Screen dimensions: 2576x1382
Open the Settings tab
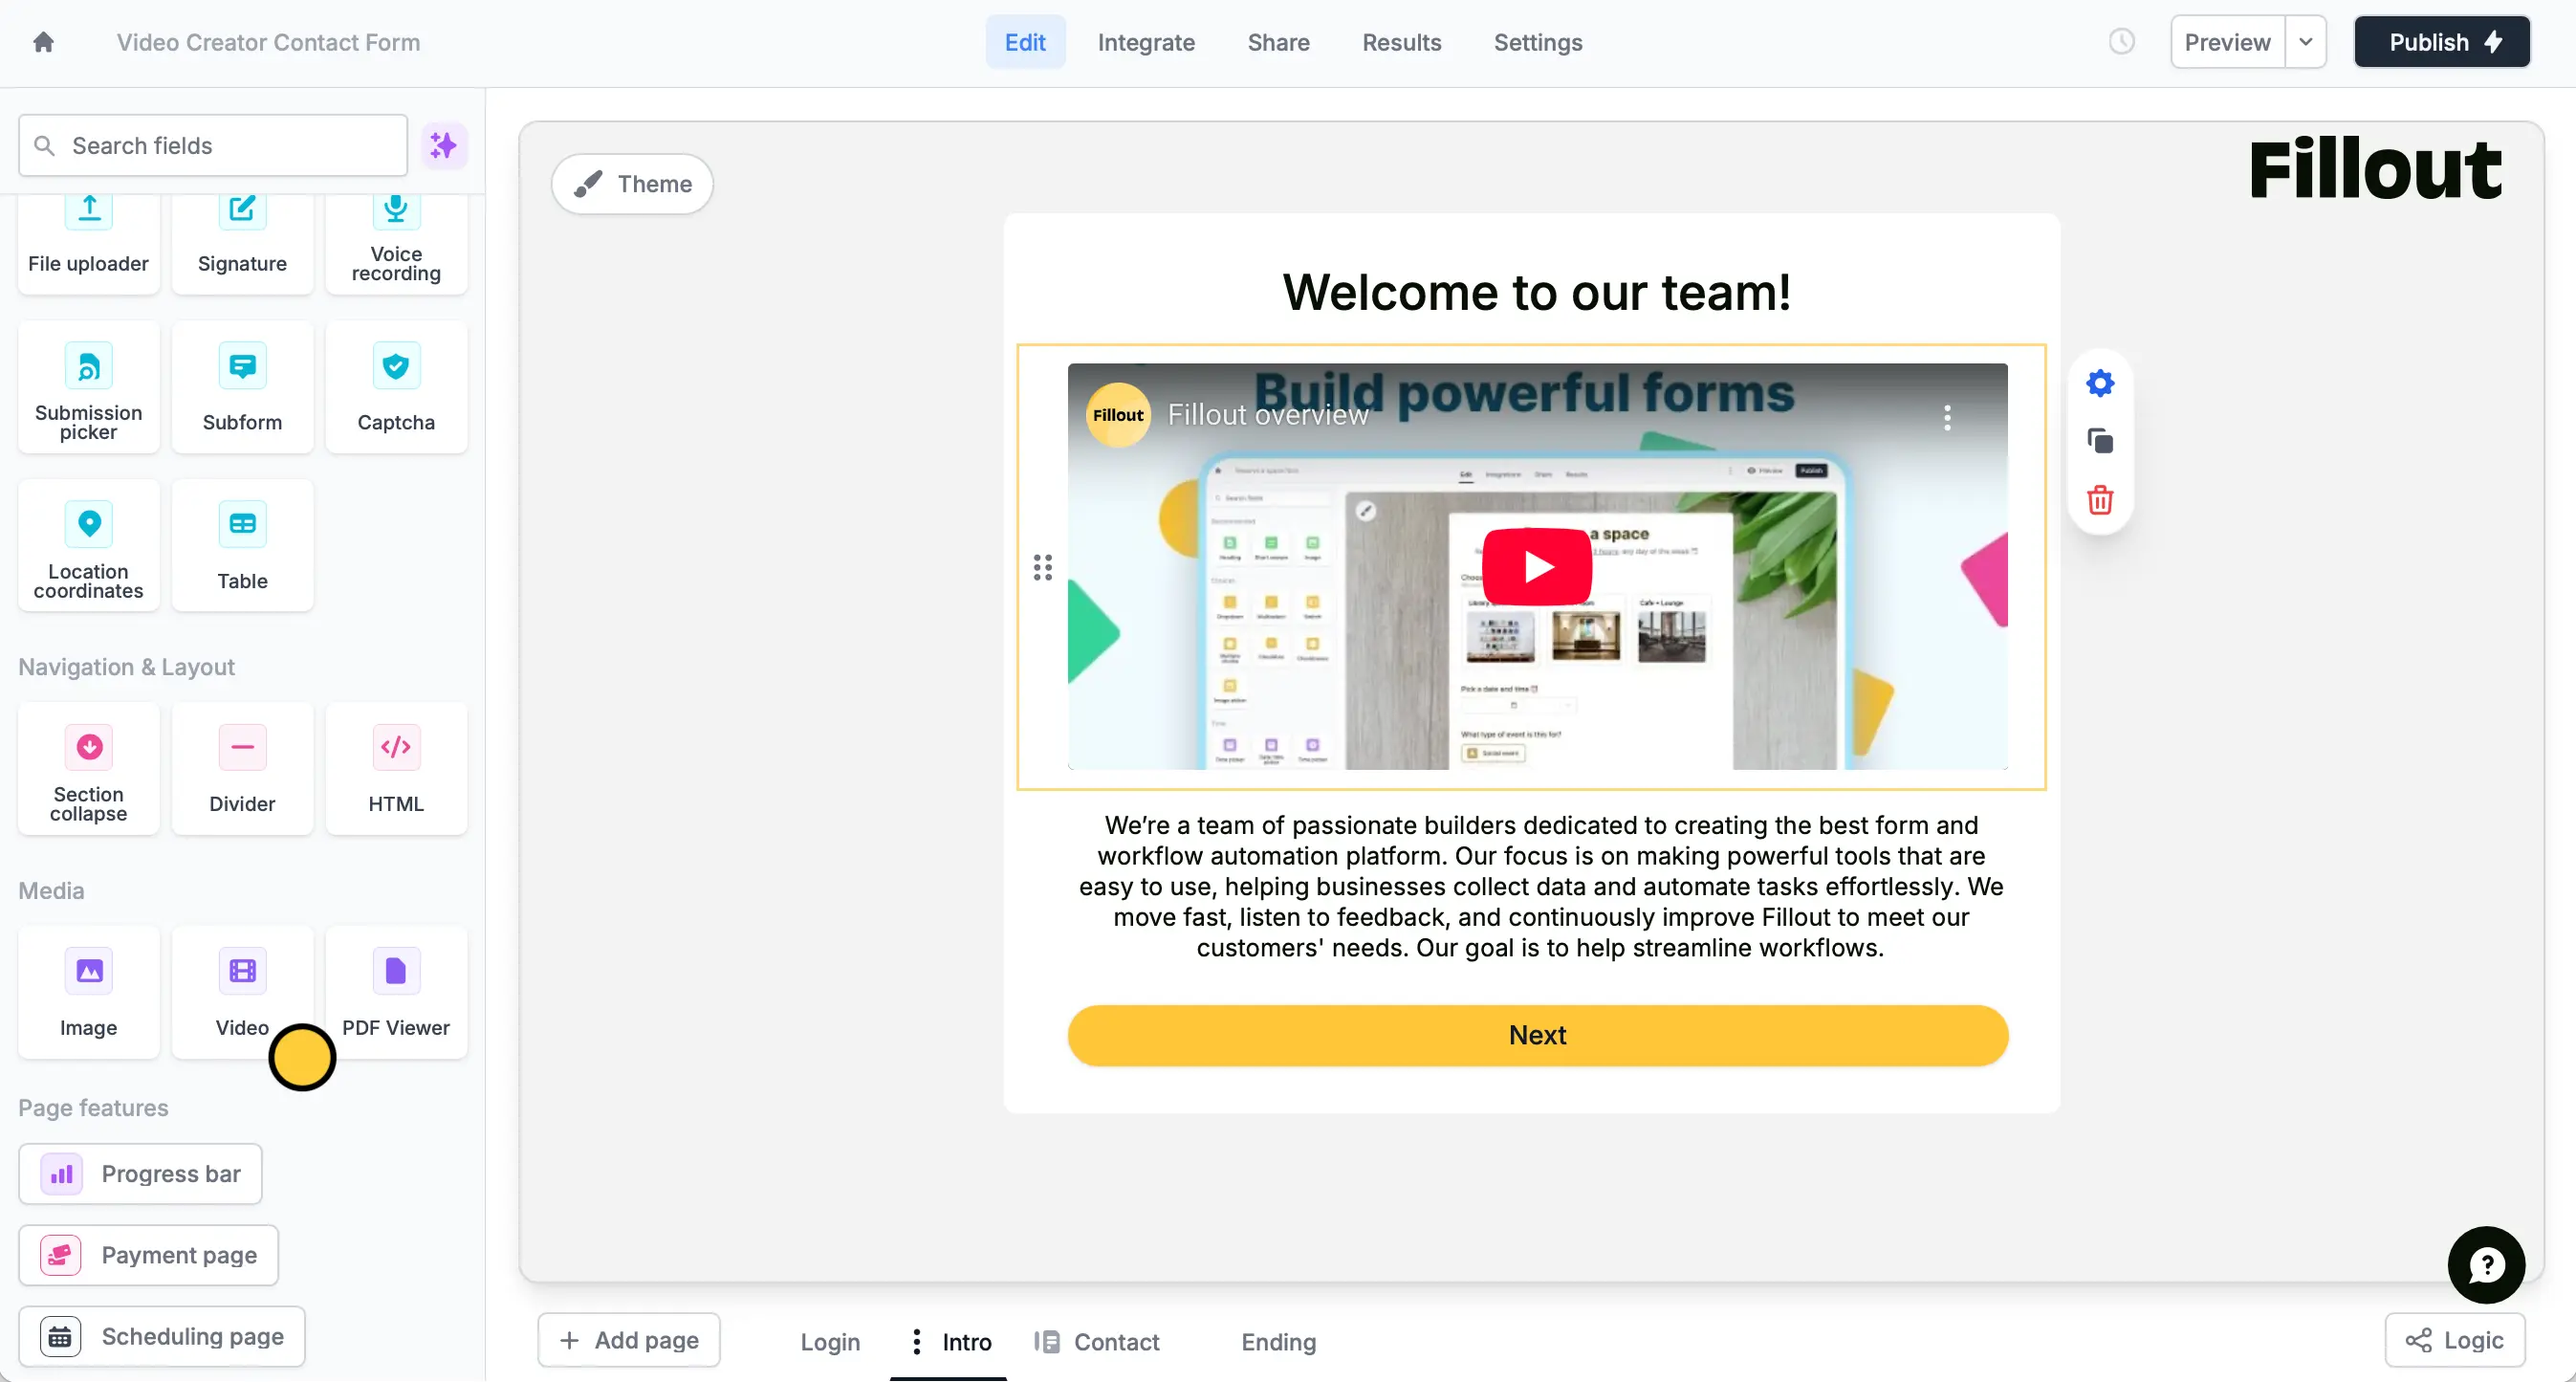pyautogui.click(x=1538, y=42)
